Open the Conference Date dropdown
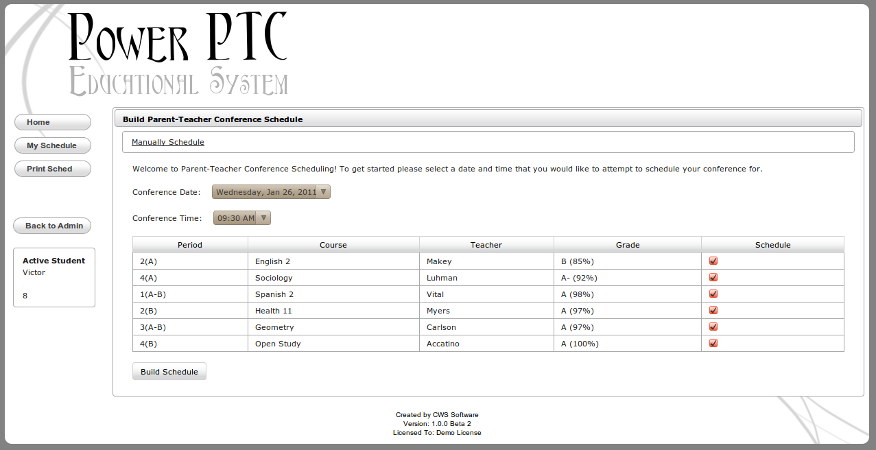 [x=271, y=192]
